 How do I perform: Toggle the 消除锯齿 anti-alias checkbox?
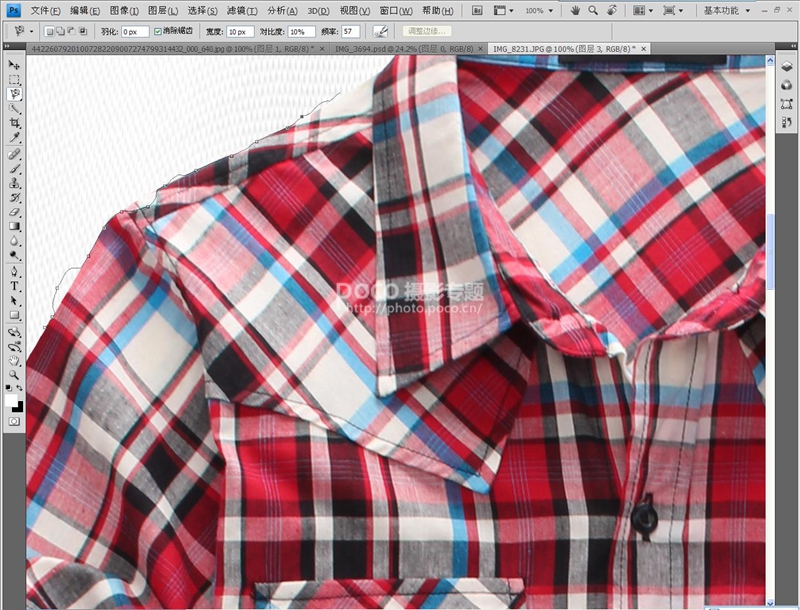point(158,31)
